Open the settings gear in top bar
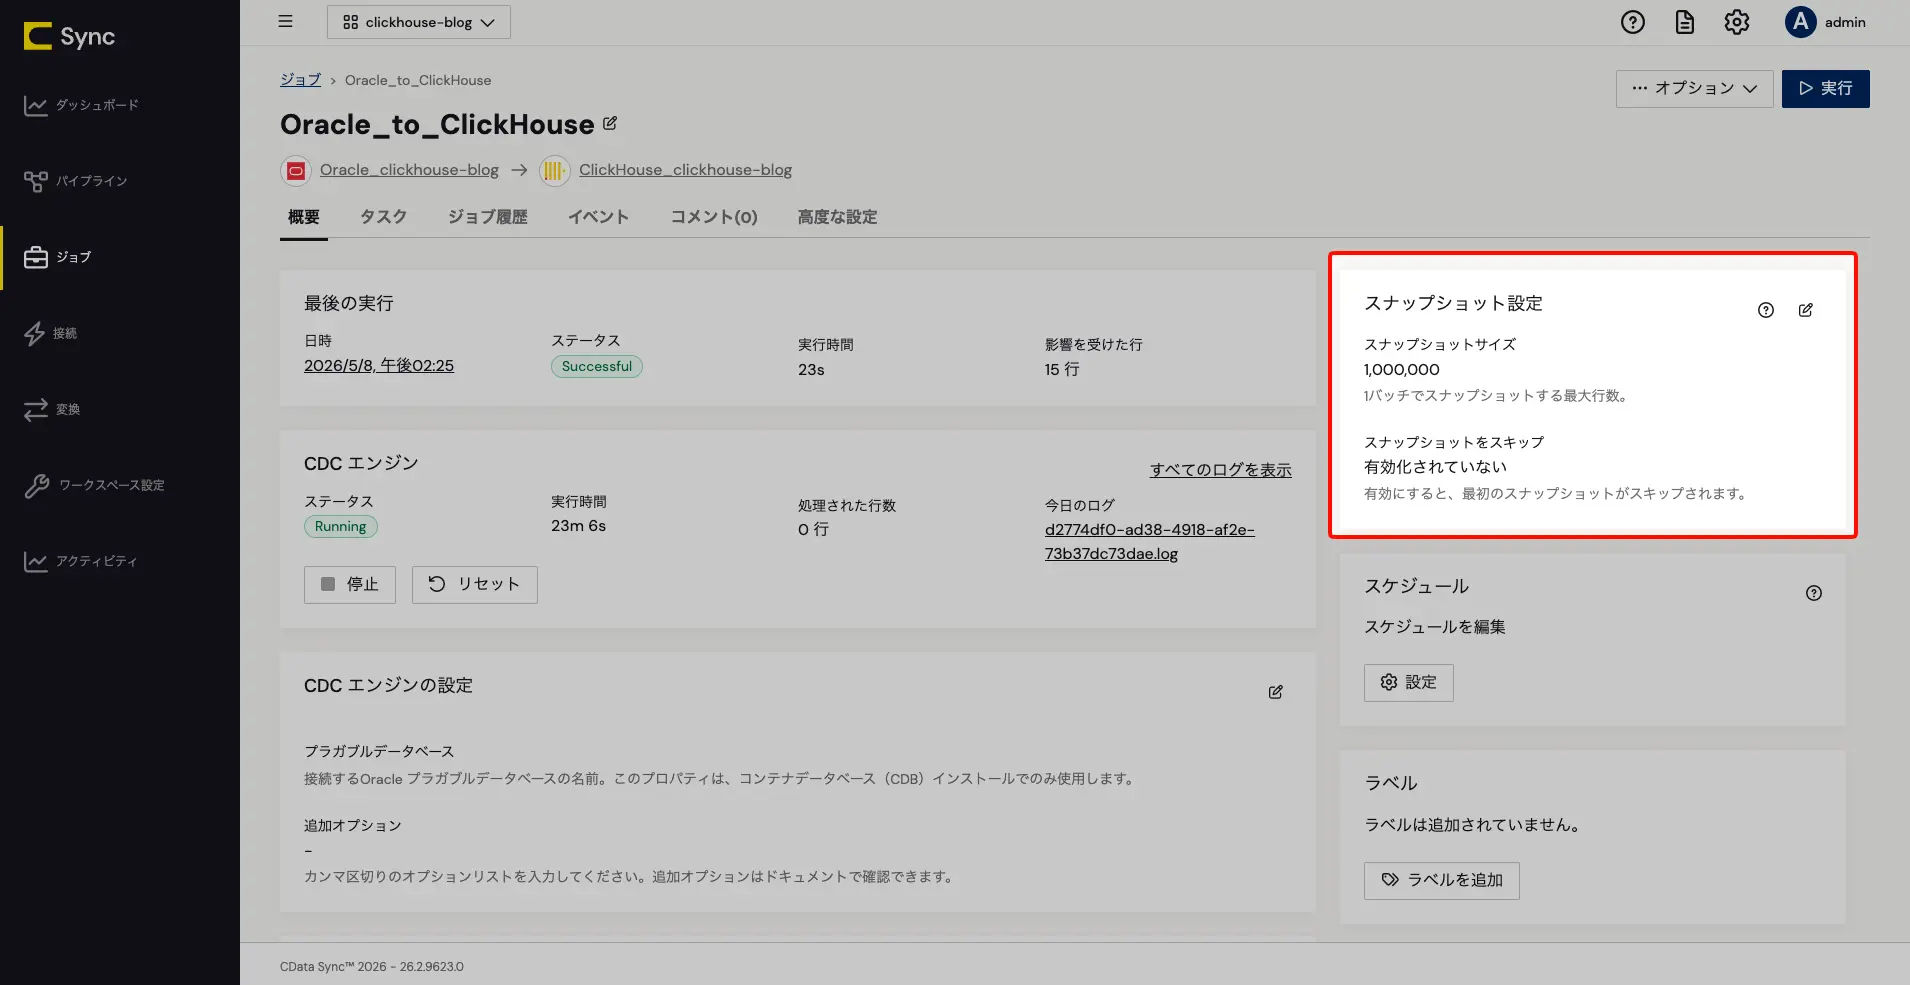 pos(1736,22)
